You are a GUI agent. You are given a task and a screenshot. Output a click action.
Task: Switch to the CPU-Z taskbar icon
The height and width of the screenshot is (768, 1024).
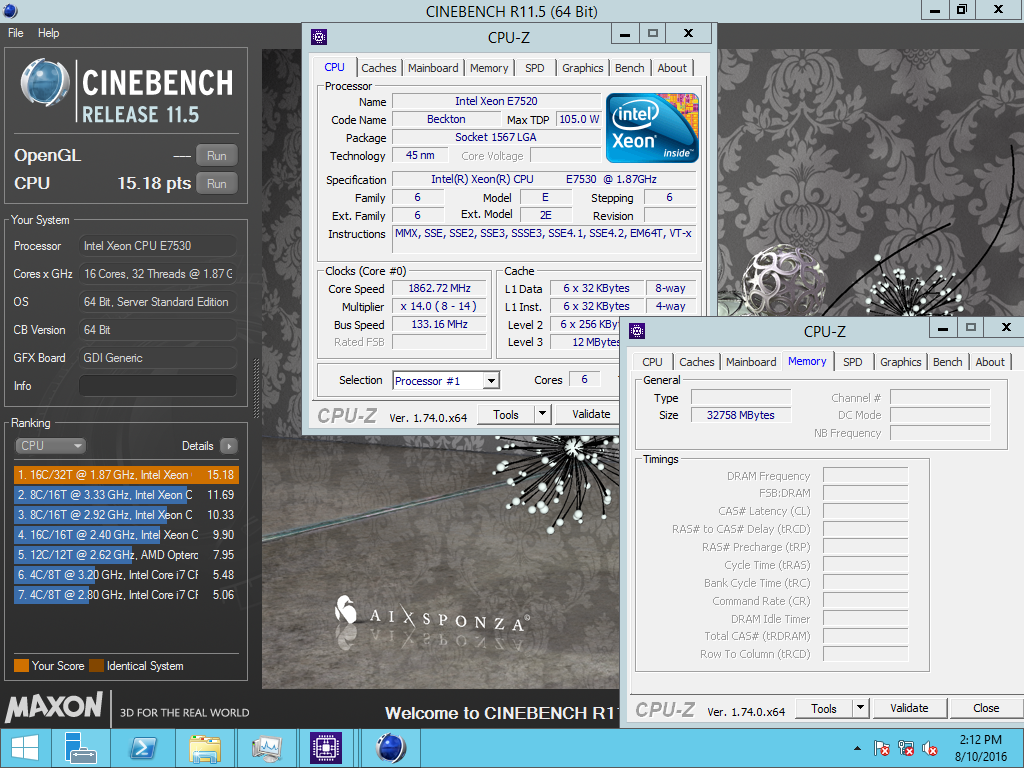327,748
